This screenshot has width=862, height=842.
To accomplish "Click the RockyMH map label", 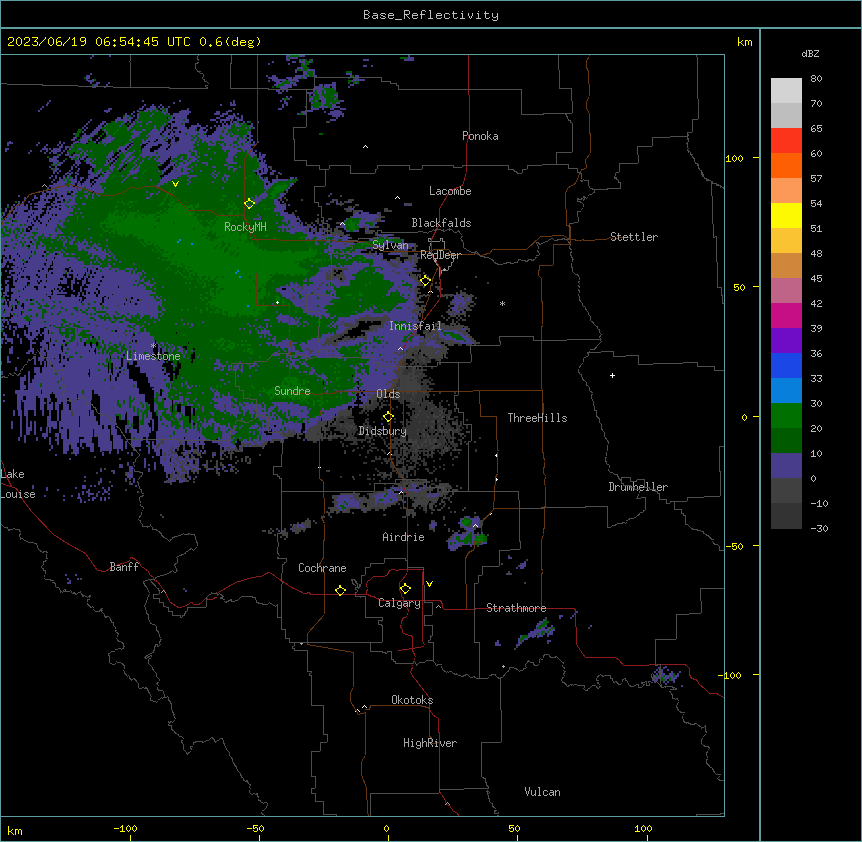I will pyautogui.click(x=245, y=227).
